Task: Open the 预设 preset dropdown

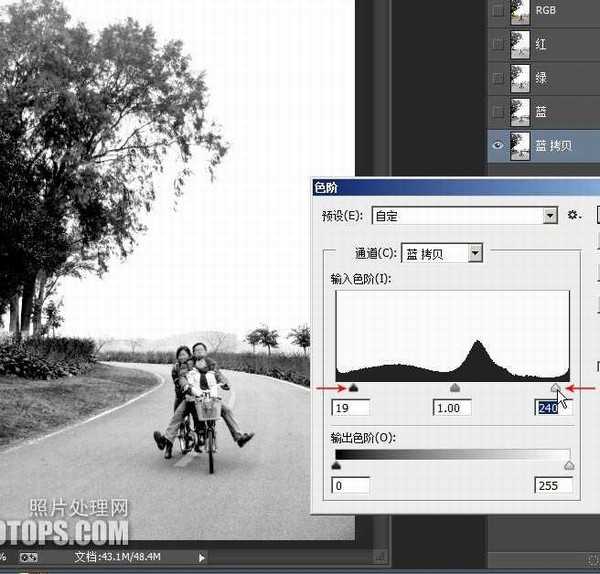Action: coord(549,215)
